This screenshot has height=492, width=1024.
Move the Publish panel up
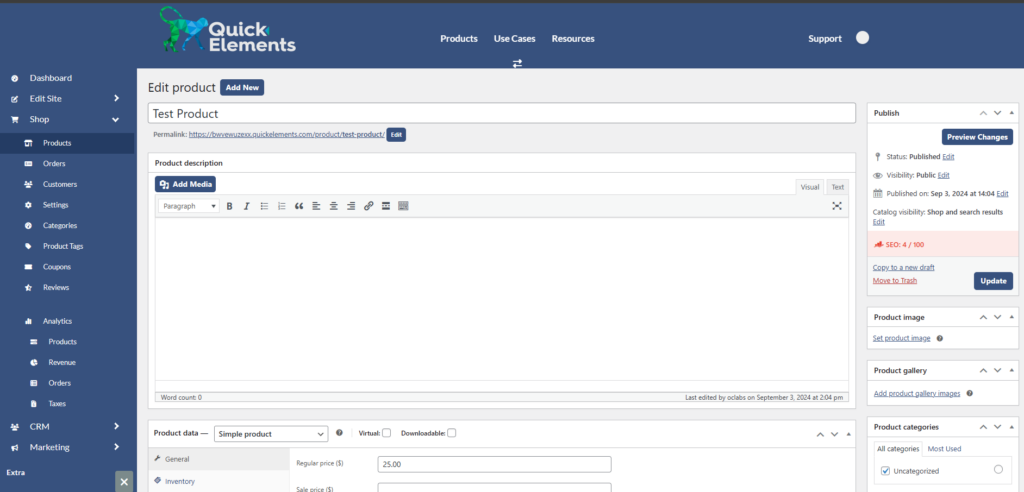[x=984, y=113]
